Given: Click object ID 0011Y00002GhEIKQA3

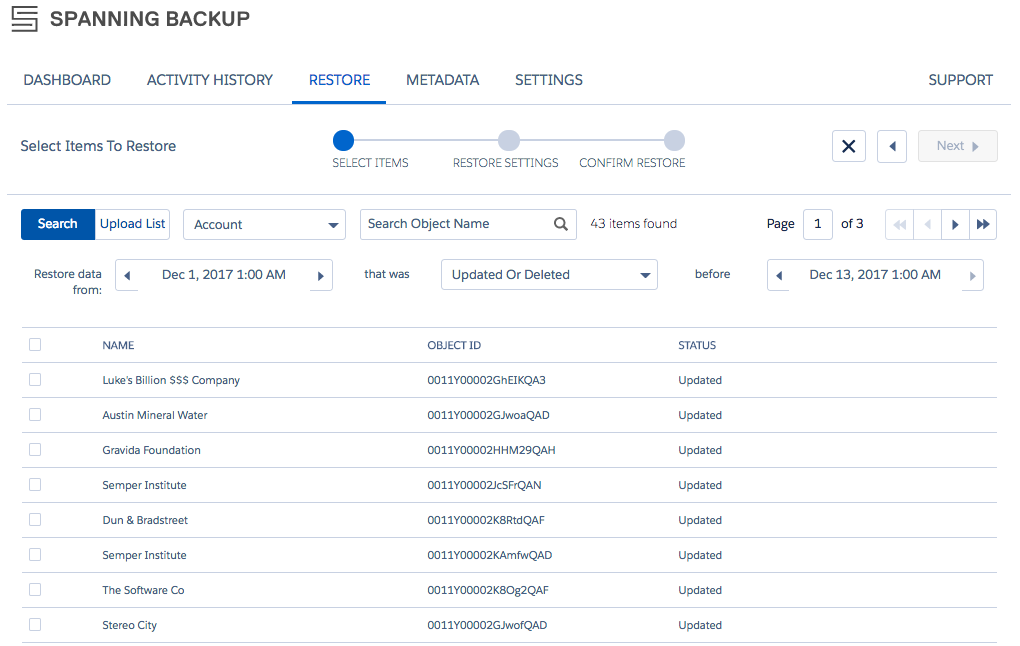Looking at the screenshot, I should (487, 381).
